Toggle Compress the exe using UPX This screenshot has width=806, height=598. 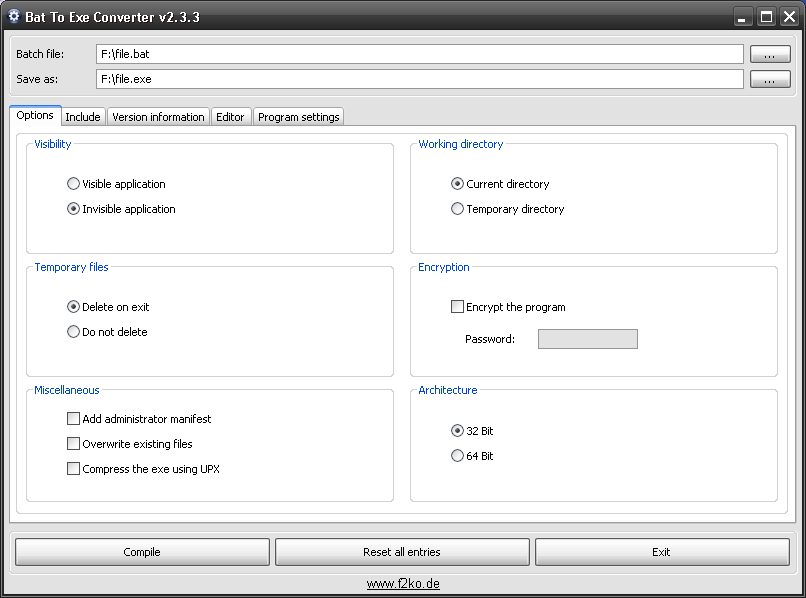click(73, 469)
